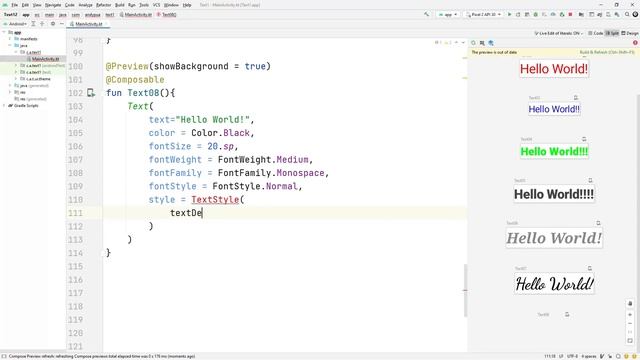Click the UTF-8 encoding in status bar
The width and height of the screenshot is (640, 360).
point(572,356)
